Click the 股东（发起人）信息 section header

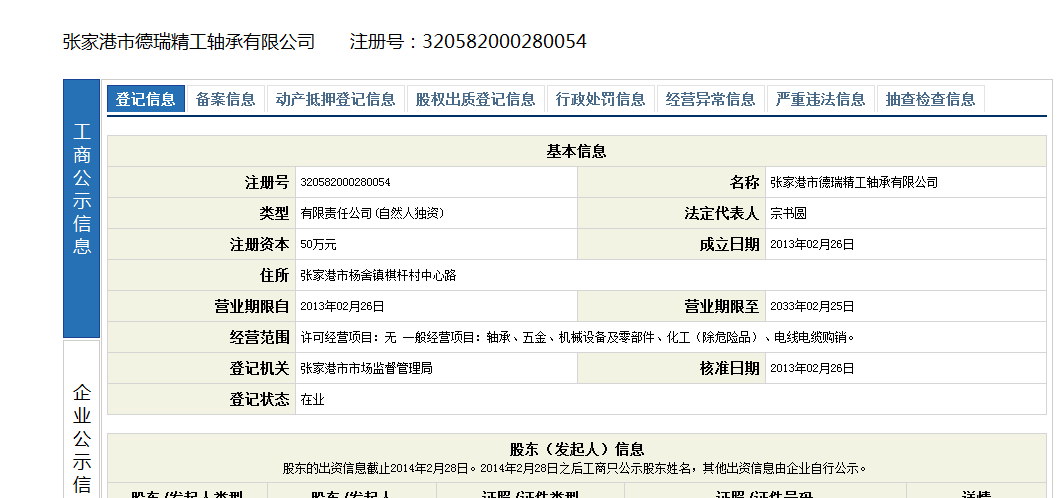pos(576,450)
